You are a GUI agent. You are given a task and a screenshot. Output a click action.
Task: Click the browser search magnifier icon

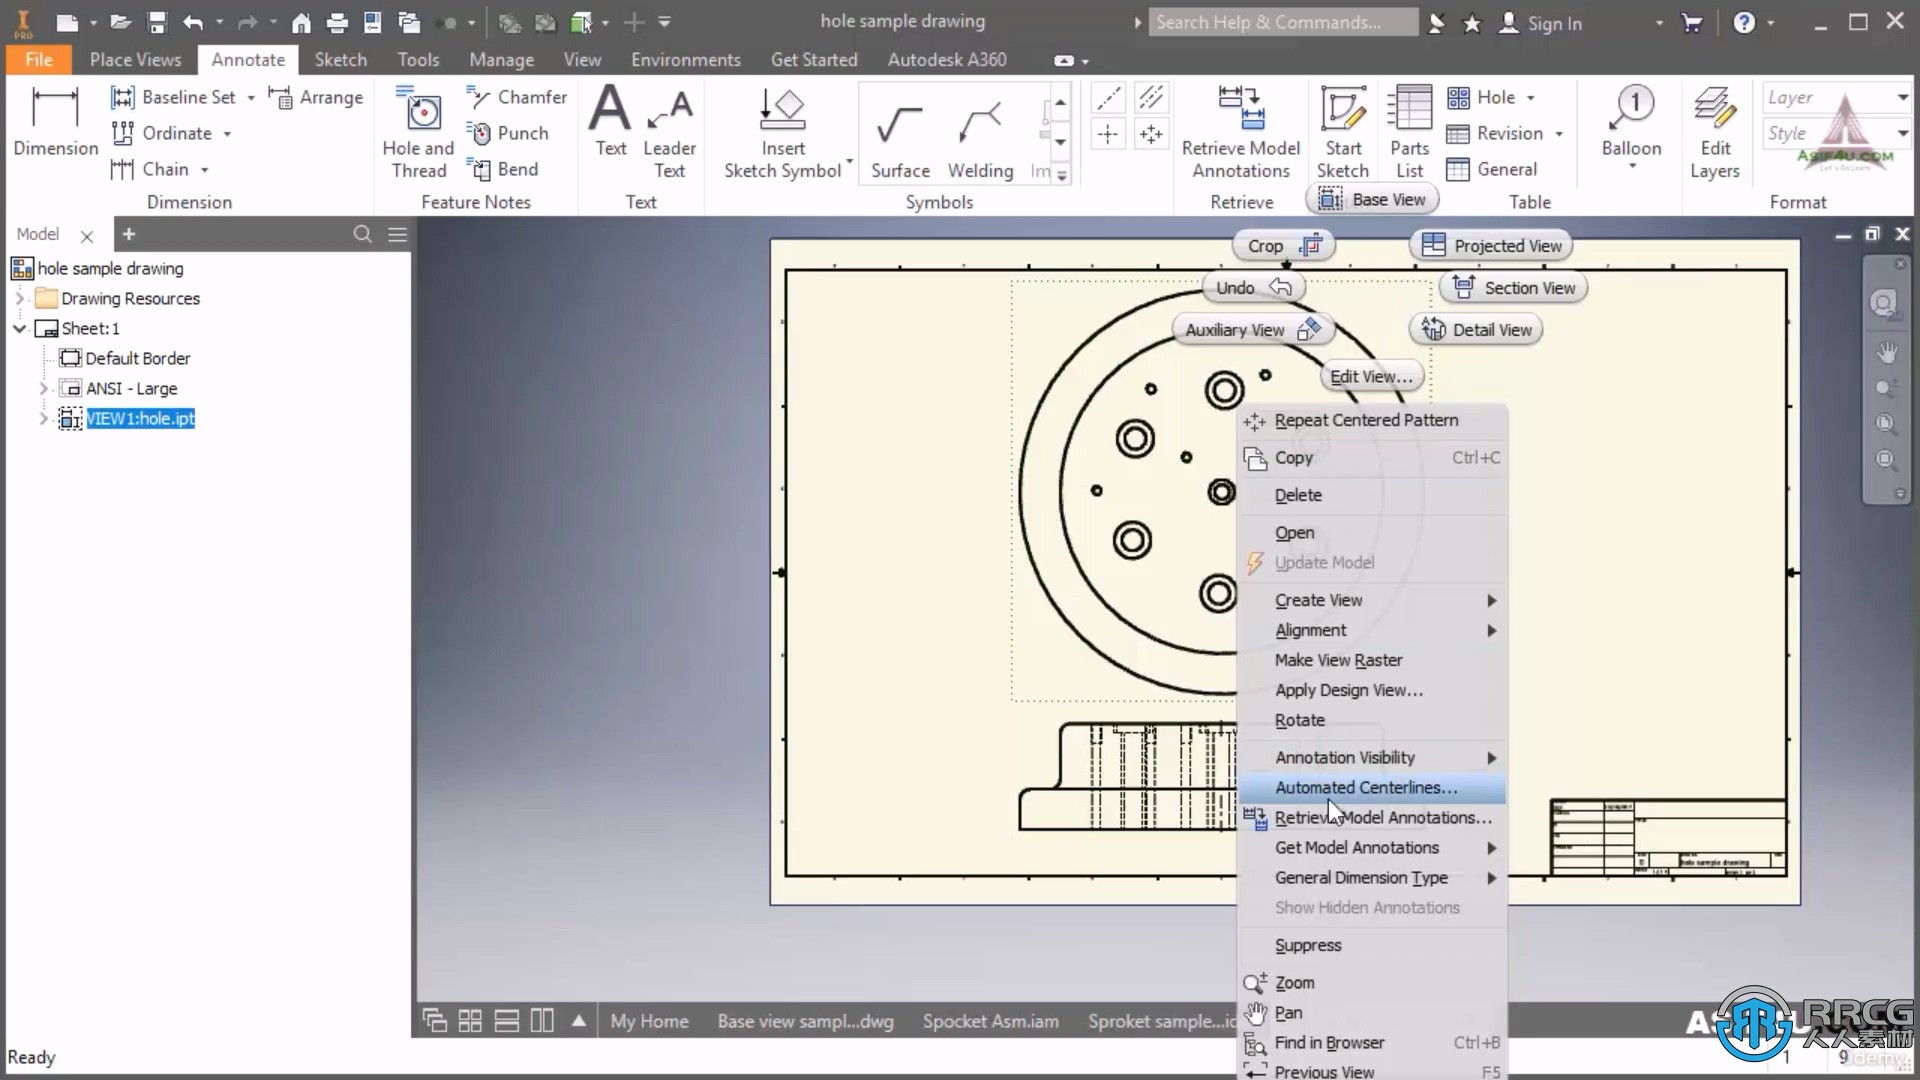(363, 234)
